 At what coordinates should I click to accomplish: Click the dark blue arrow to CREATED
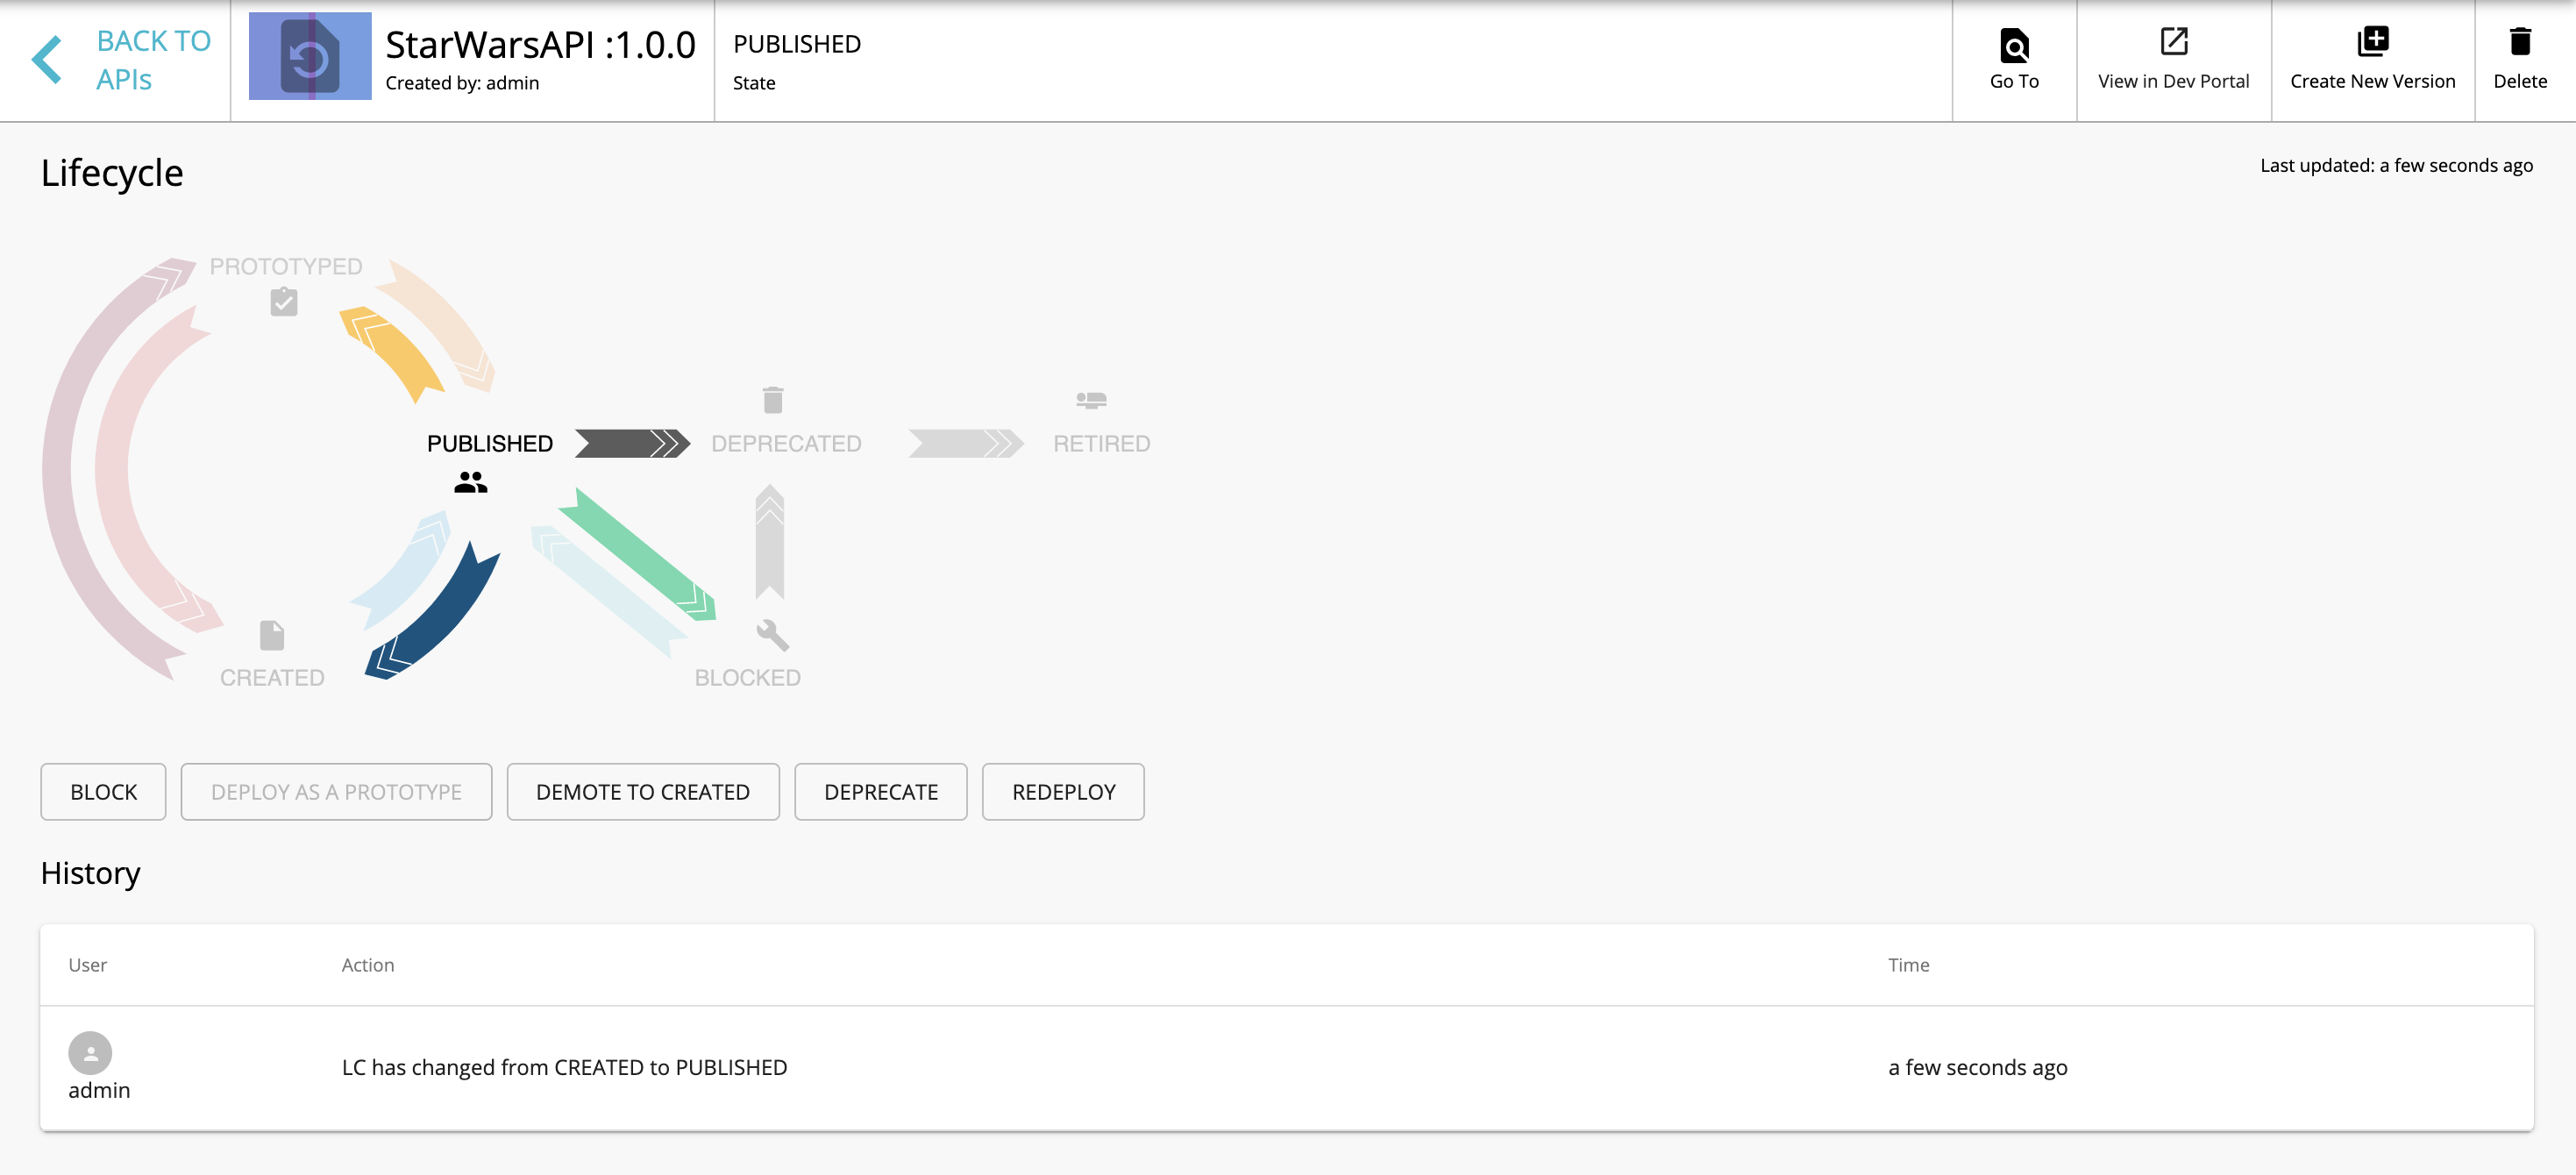click(x=433, y=612)
